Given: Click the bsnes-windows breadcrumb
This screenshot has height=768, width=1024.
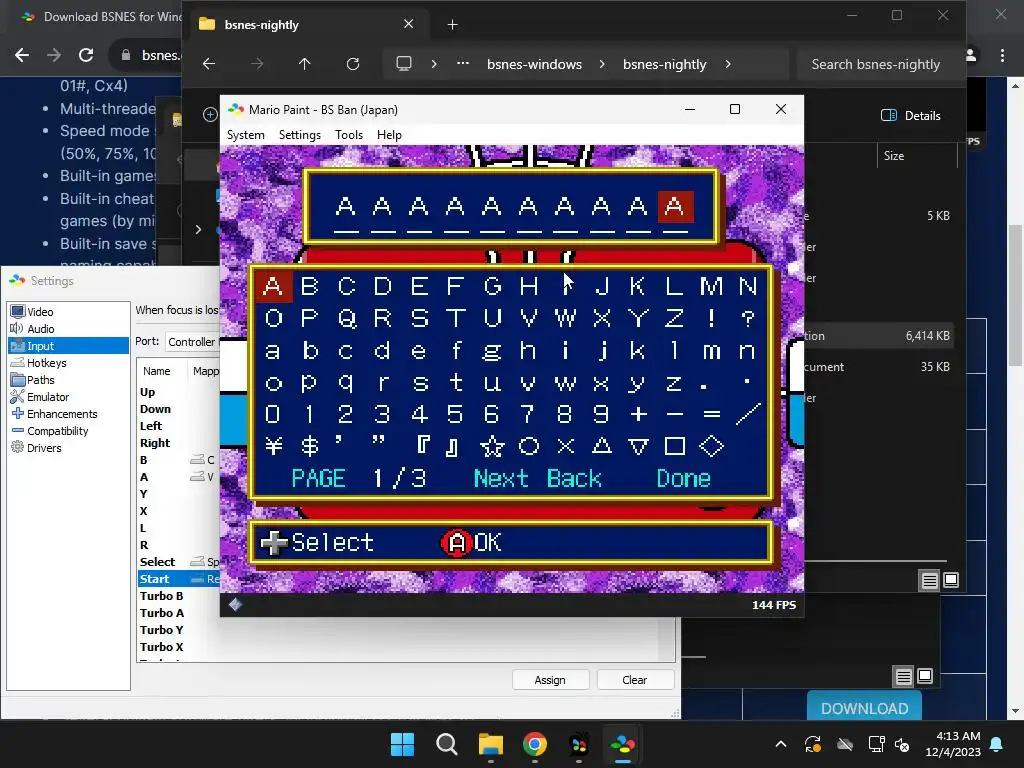Looking at the screenshot, I should tap(534, 64).
